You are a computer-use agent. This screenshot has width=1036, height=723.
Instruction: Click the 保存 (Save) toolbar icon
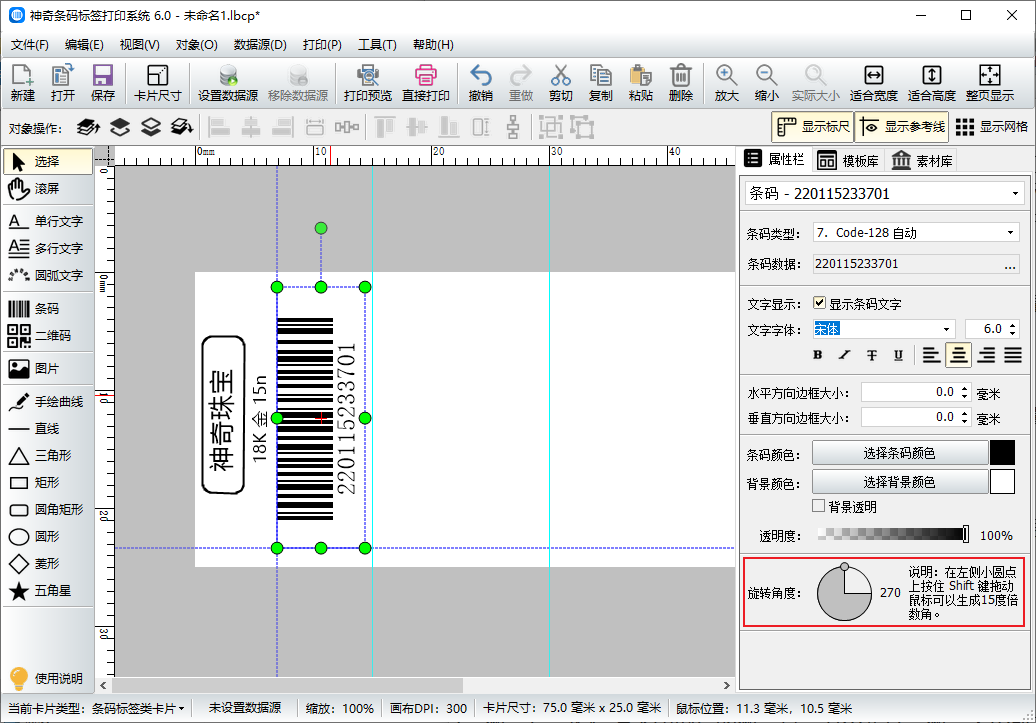coord(102,83)
